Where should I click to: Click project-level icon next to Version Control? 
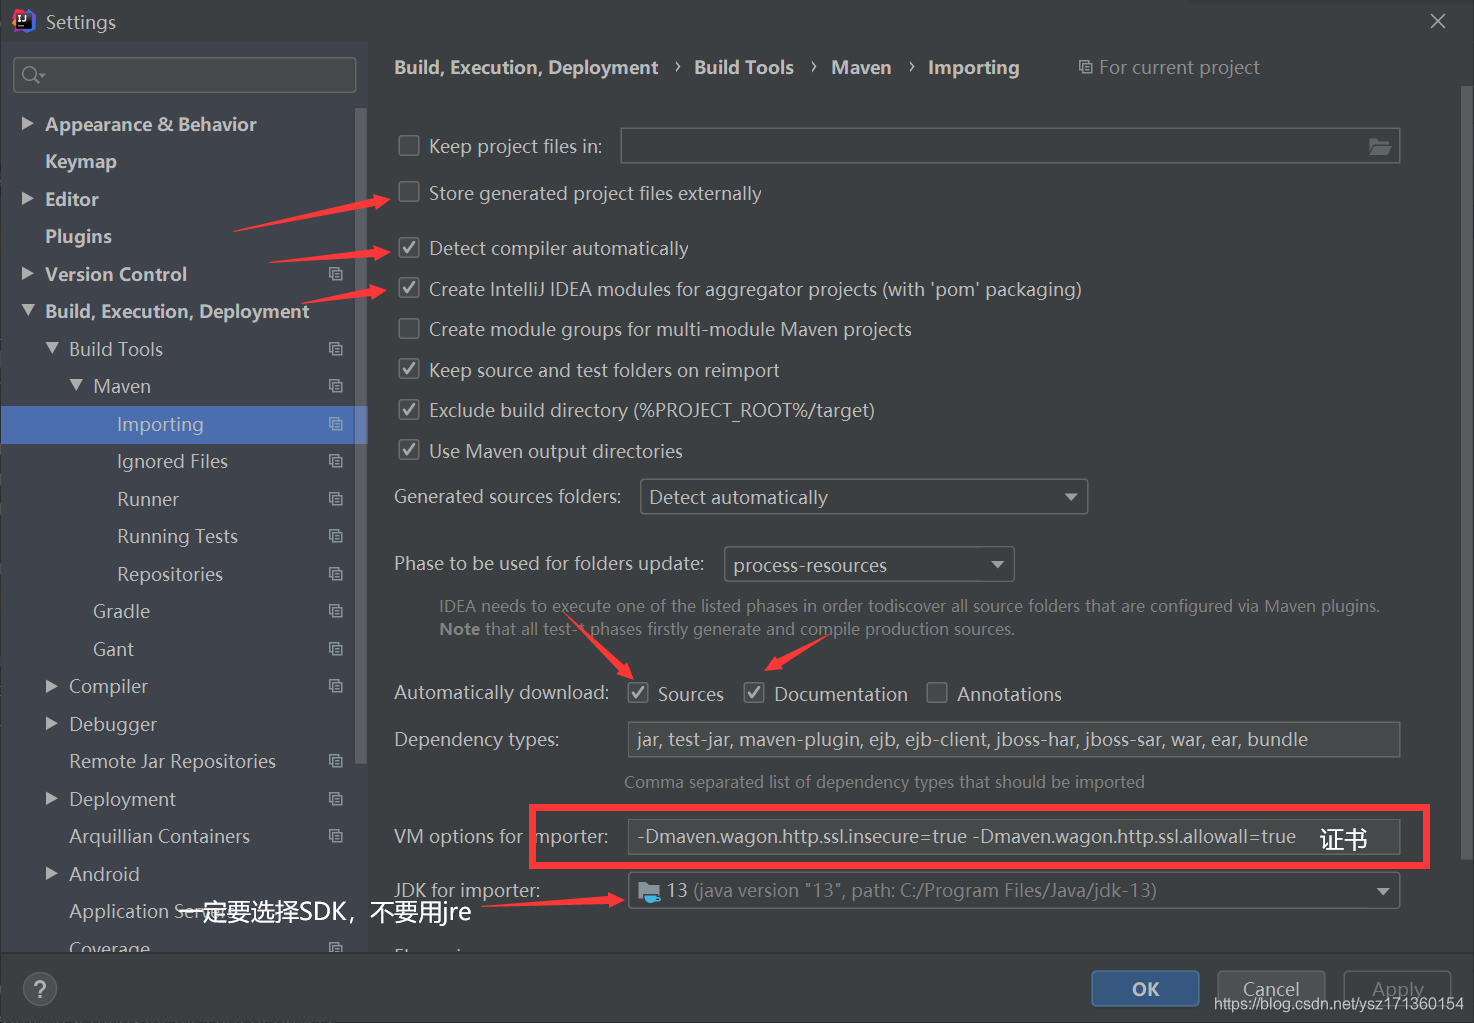tap(336, 274)
